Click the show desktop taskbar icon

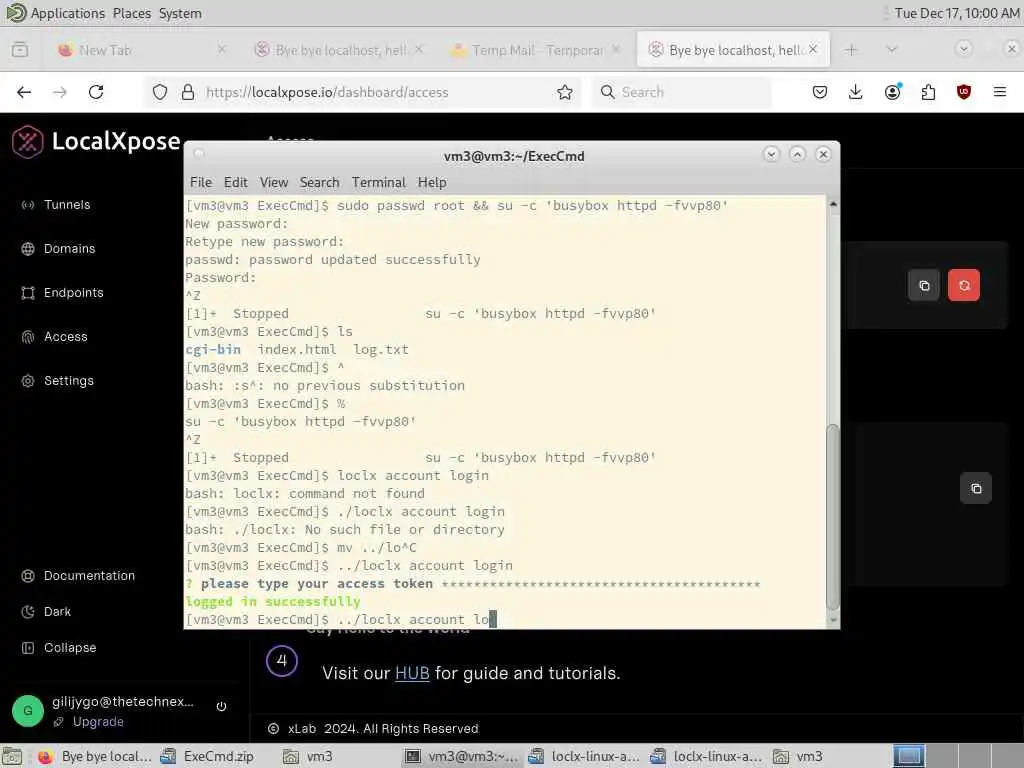[12, 756]
